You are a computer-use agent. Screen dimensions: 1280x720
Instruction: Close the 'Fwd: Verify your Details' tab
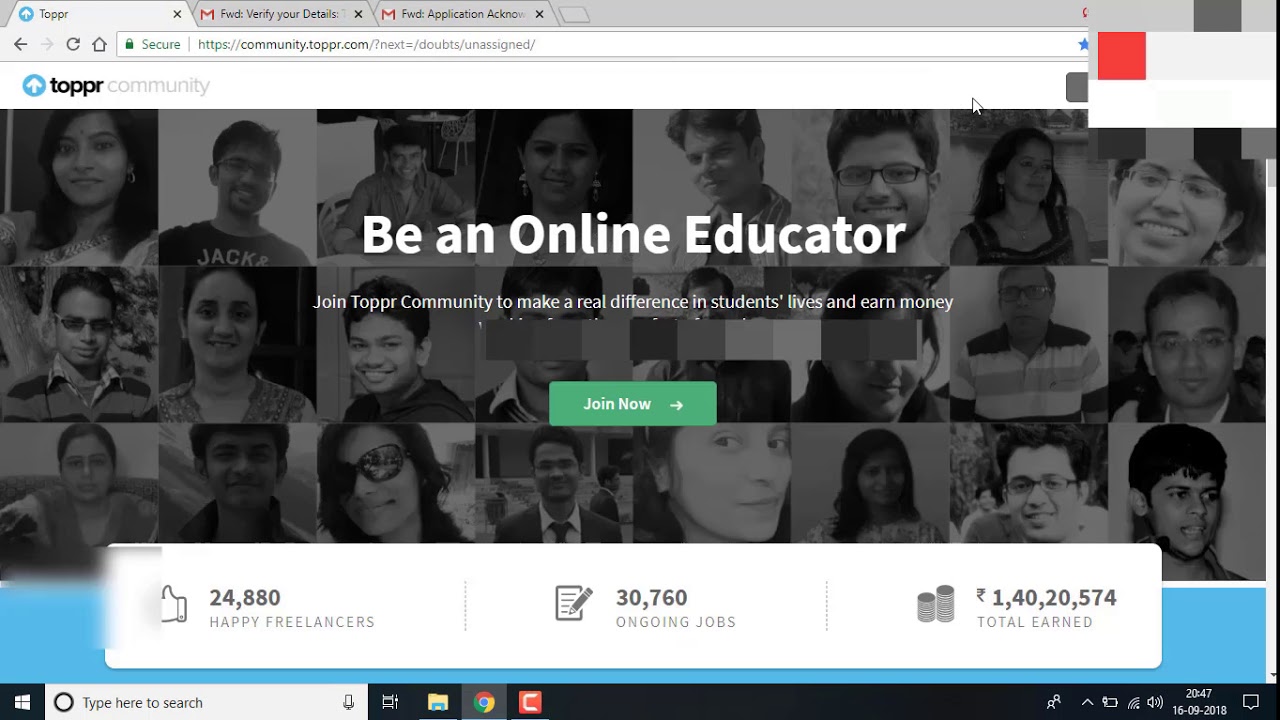358,14
